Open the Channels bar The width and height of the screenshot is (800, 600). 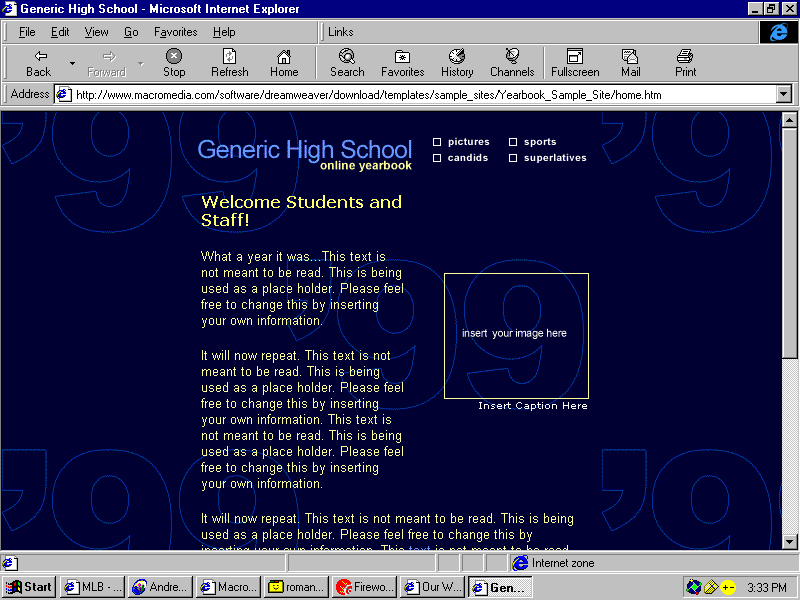tap(512, 64)
